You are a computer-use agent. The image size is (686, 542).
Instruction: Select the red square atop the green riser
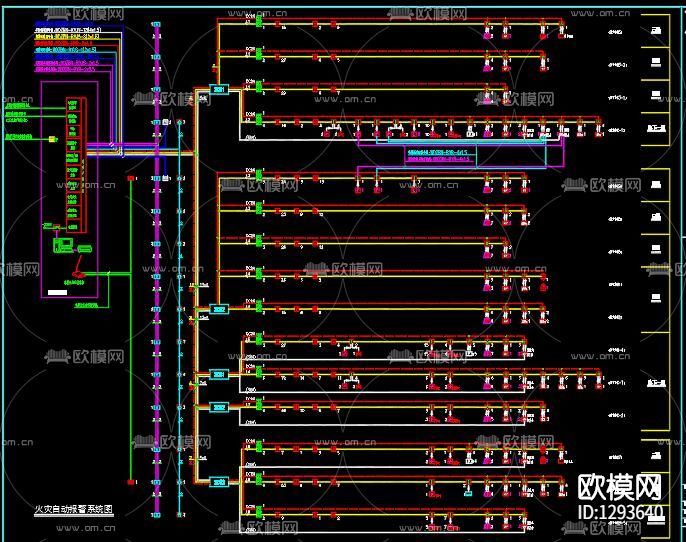point(131,178)
